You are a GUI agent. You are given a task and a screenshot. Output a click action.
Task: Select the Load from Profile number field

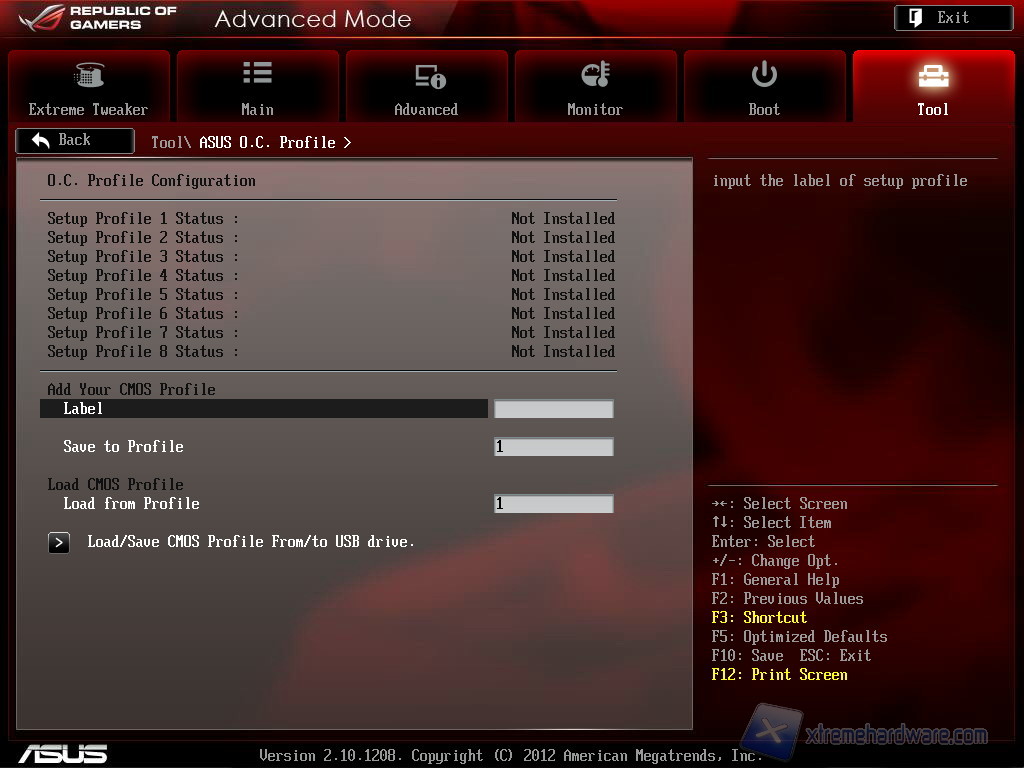[553, 504]
